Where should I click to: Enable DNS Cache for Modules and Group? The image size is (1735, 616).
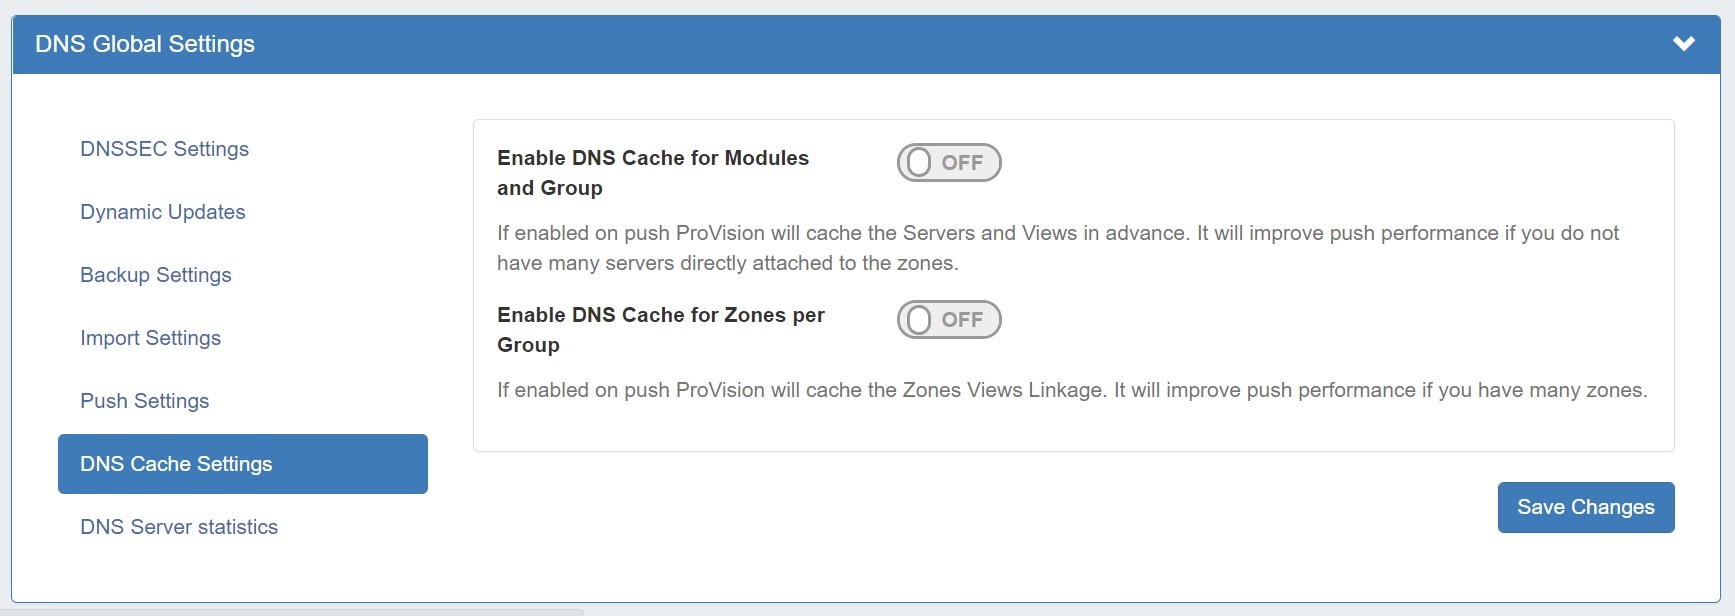(949, 163)
